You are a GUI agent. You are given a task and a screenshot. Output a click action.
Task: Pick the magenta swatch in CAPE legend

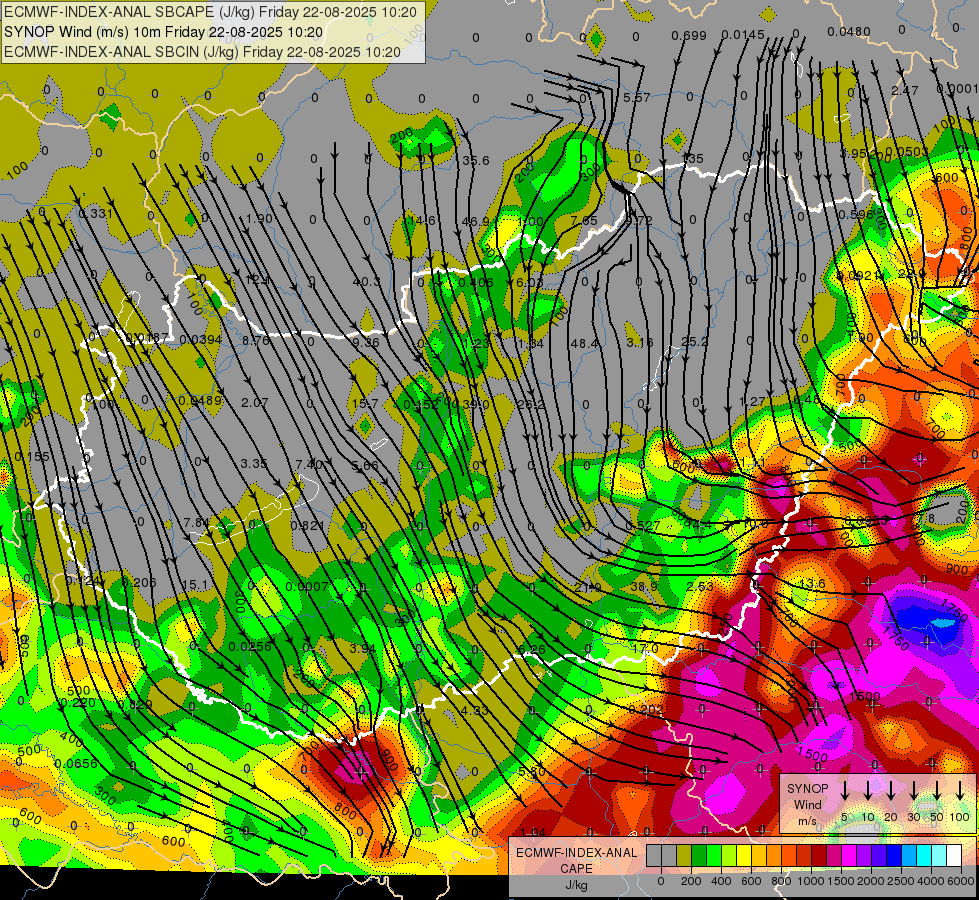pyautogui.click(x=849, y=855)
